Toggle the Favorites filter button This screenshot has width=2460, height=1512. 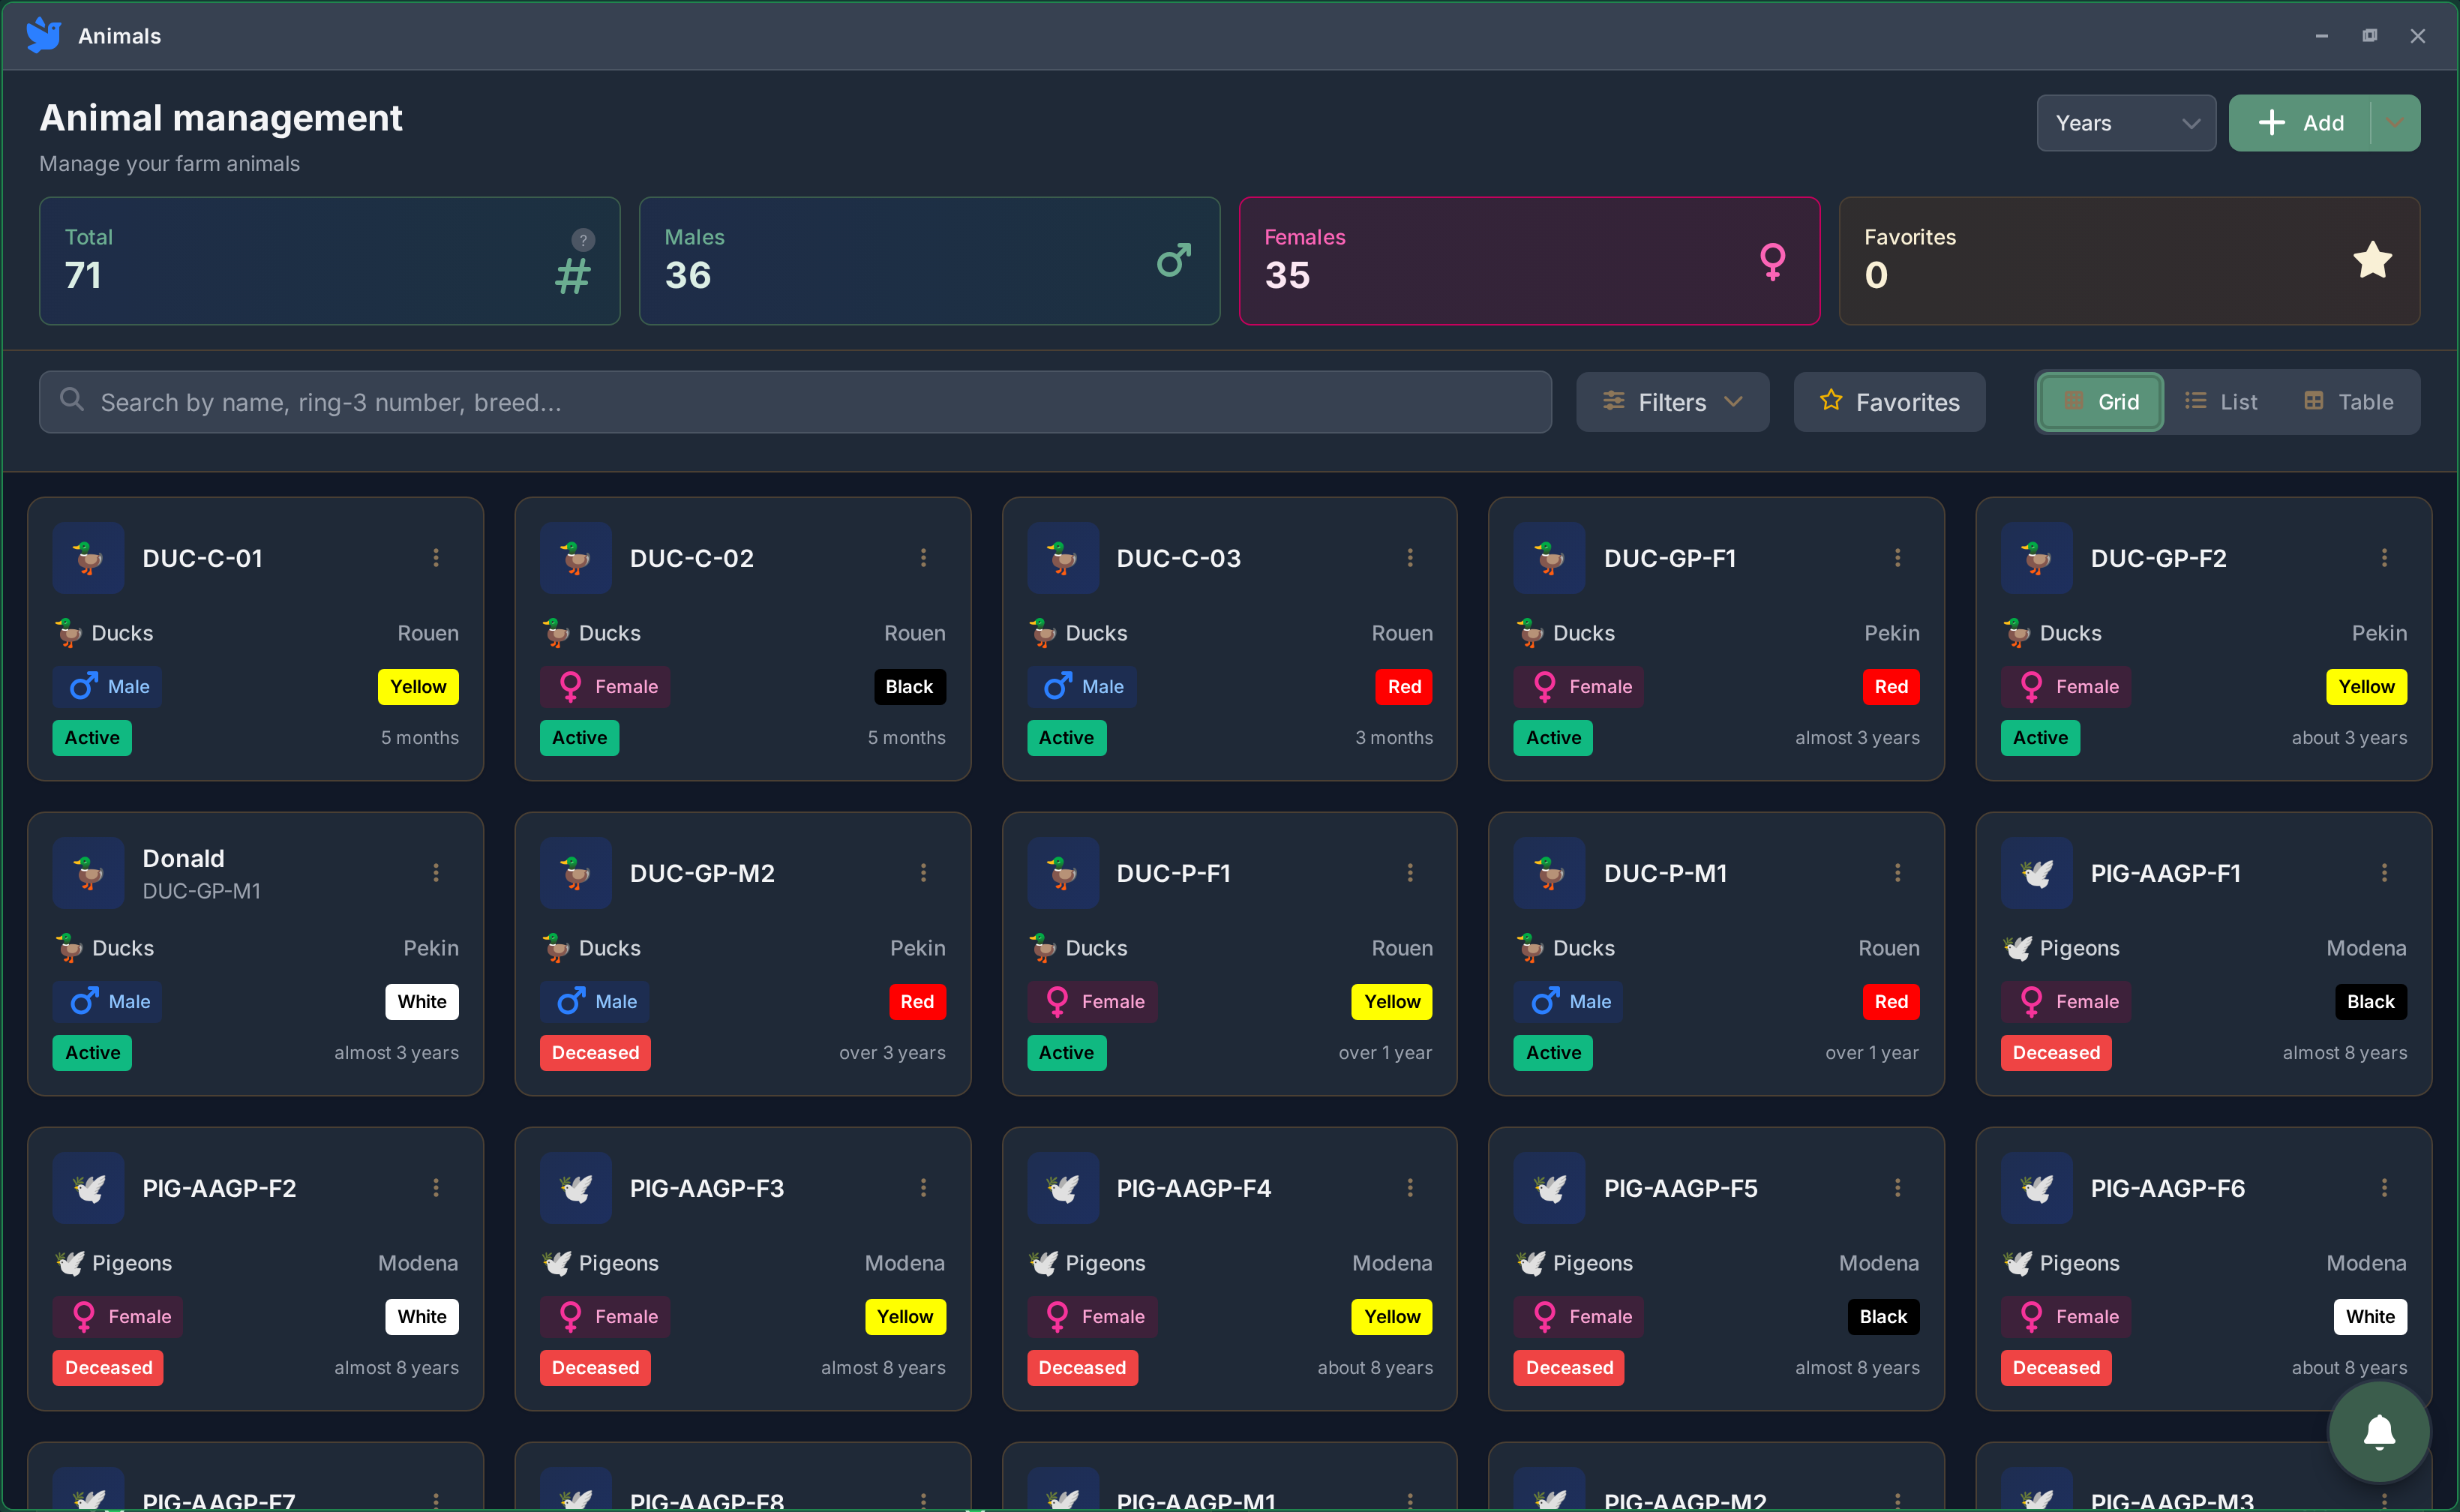(1889, 402)
